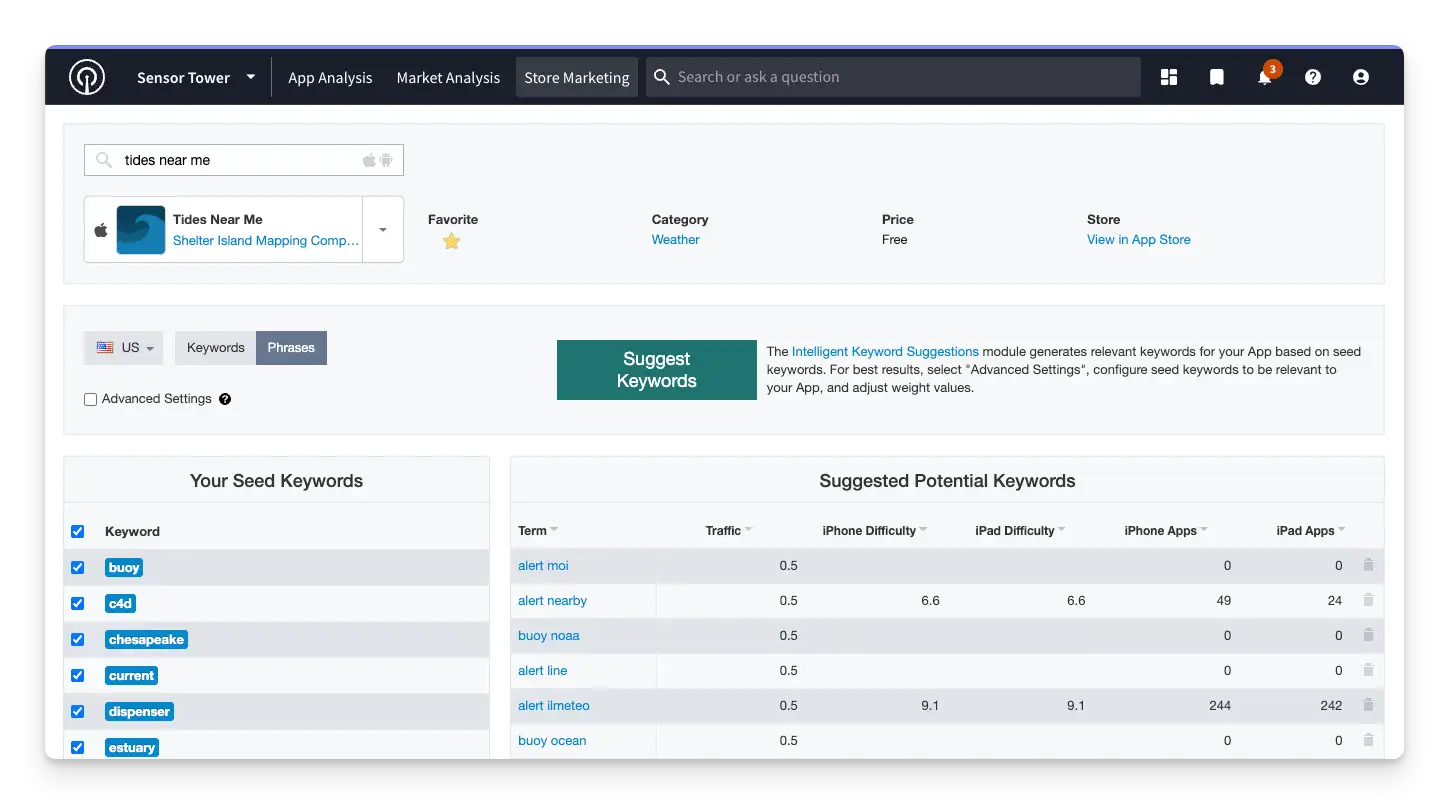Sort by iPhone Difficulty column
This screenshot has height=804, width=1449.
coord(875,530)
